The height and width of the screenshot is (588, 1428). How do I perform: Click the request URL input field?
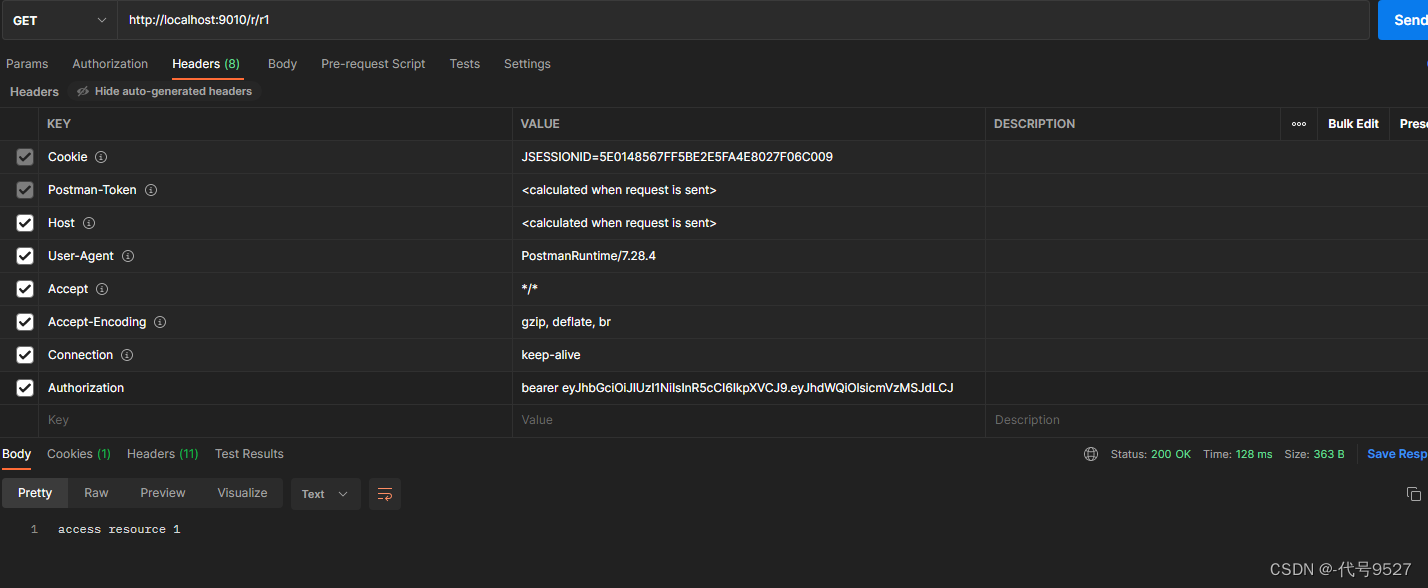(x=740, y=20)
